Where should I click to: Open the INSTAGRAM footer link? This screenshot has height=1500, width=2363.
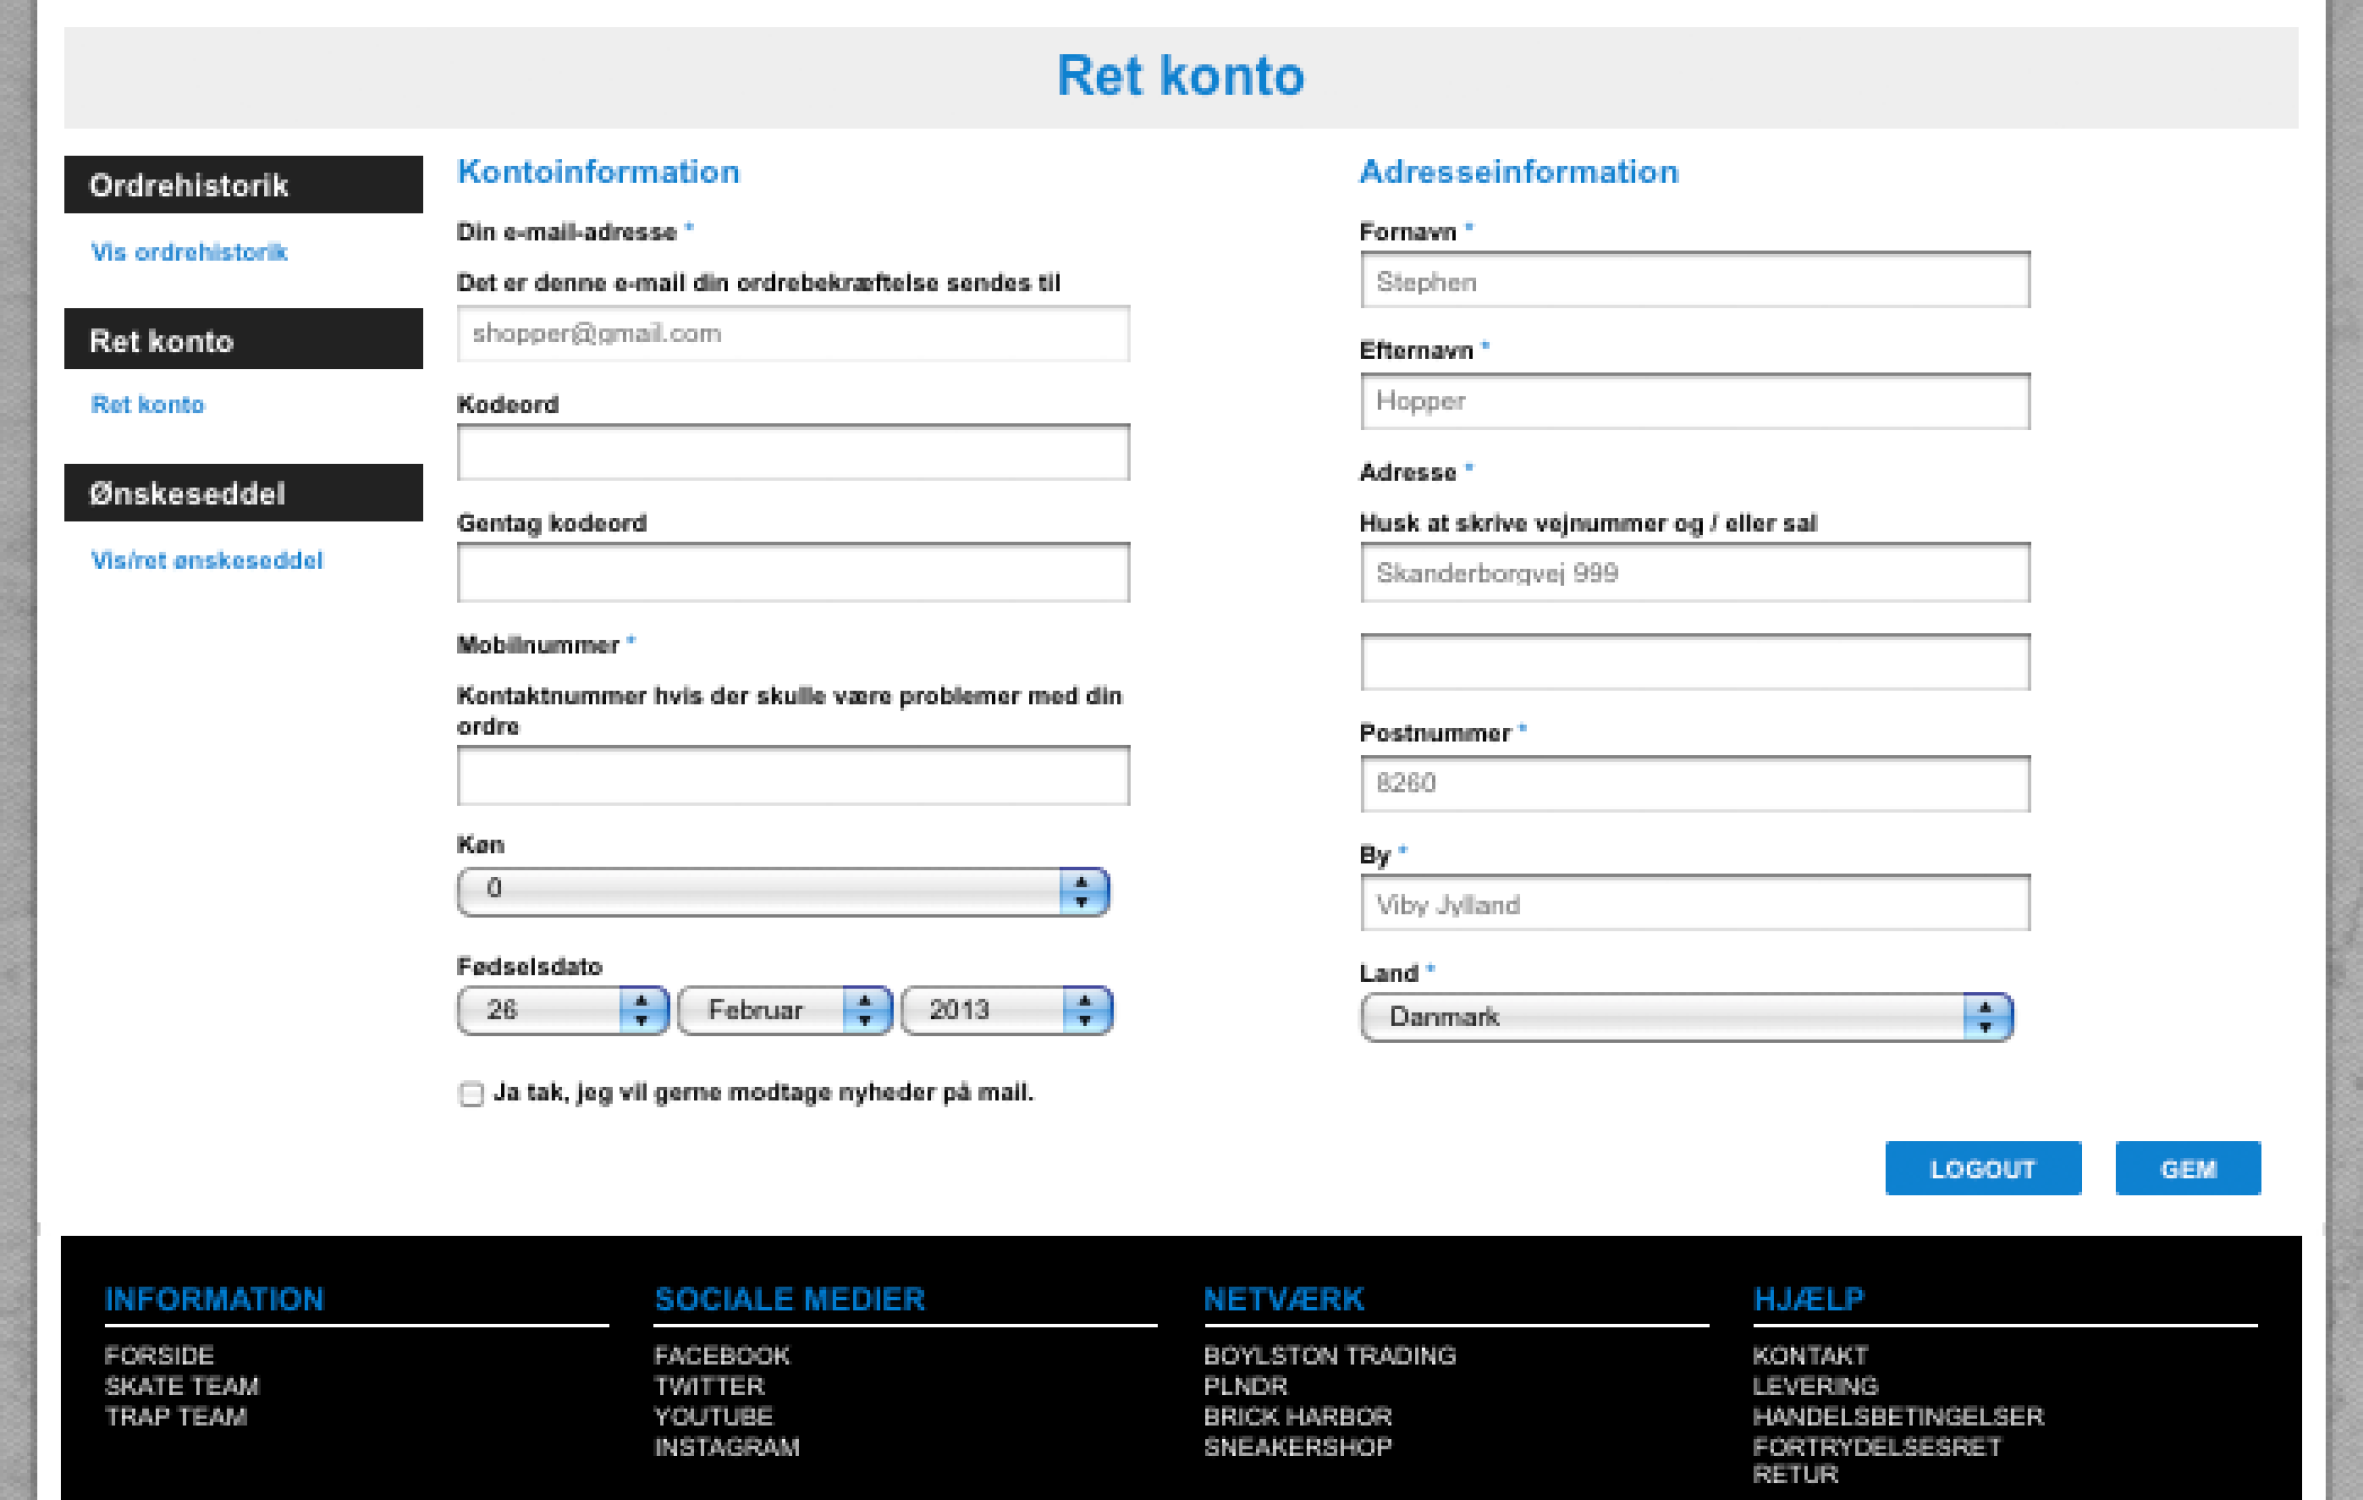(727, 1447)
